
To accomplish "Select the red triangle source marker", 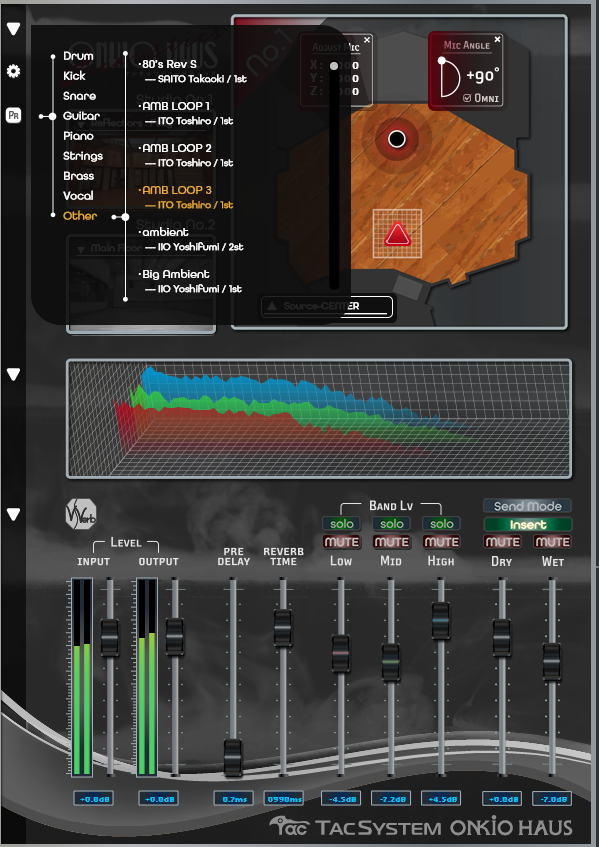I will [398, 235].
